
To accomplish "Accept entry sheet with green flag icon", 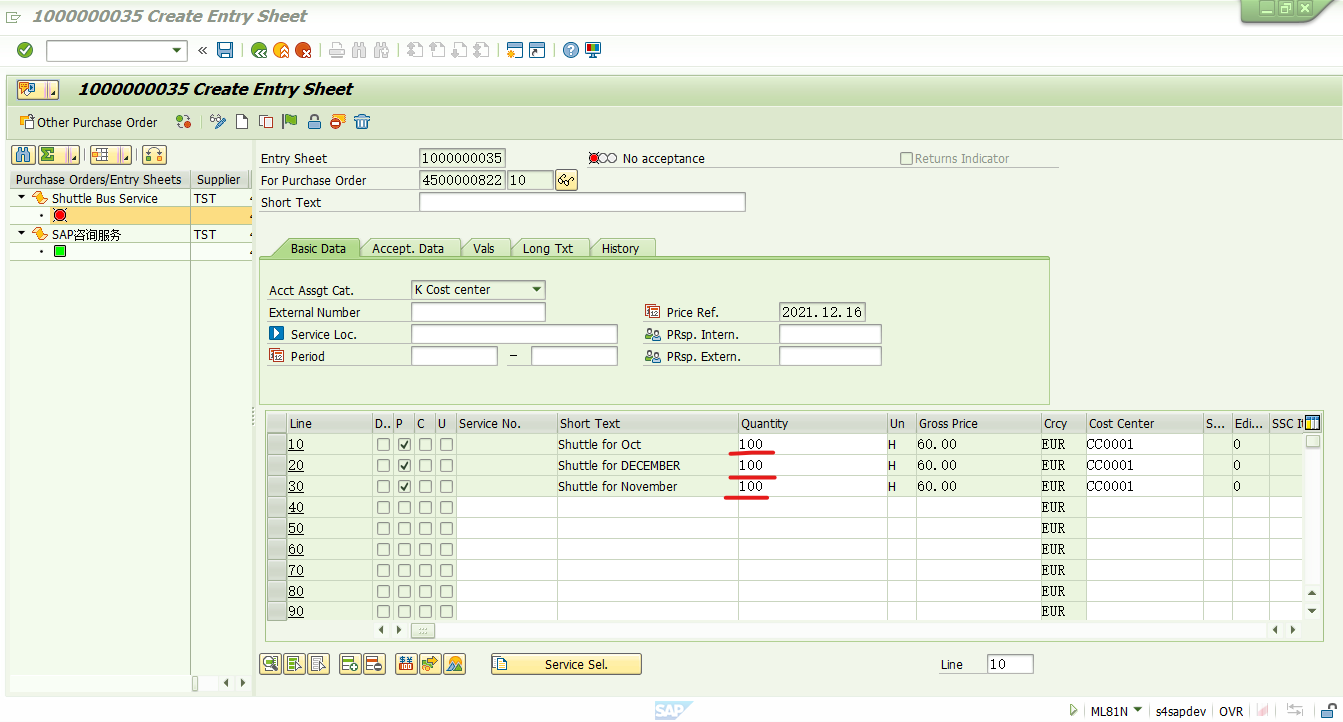I will coord(290,122).
